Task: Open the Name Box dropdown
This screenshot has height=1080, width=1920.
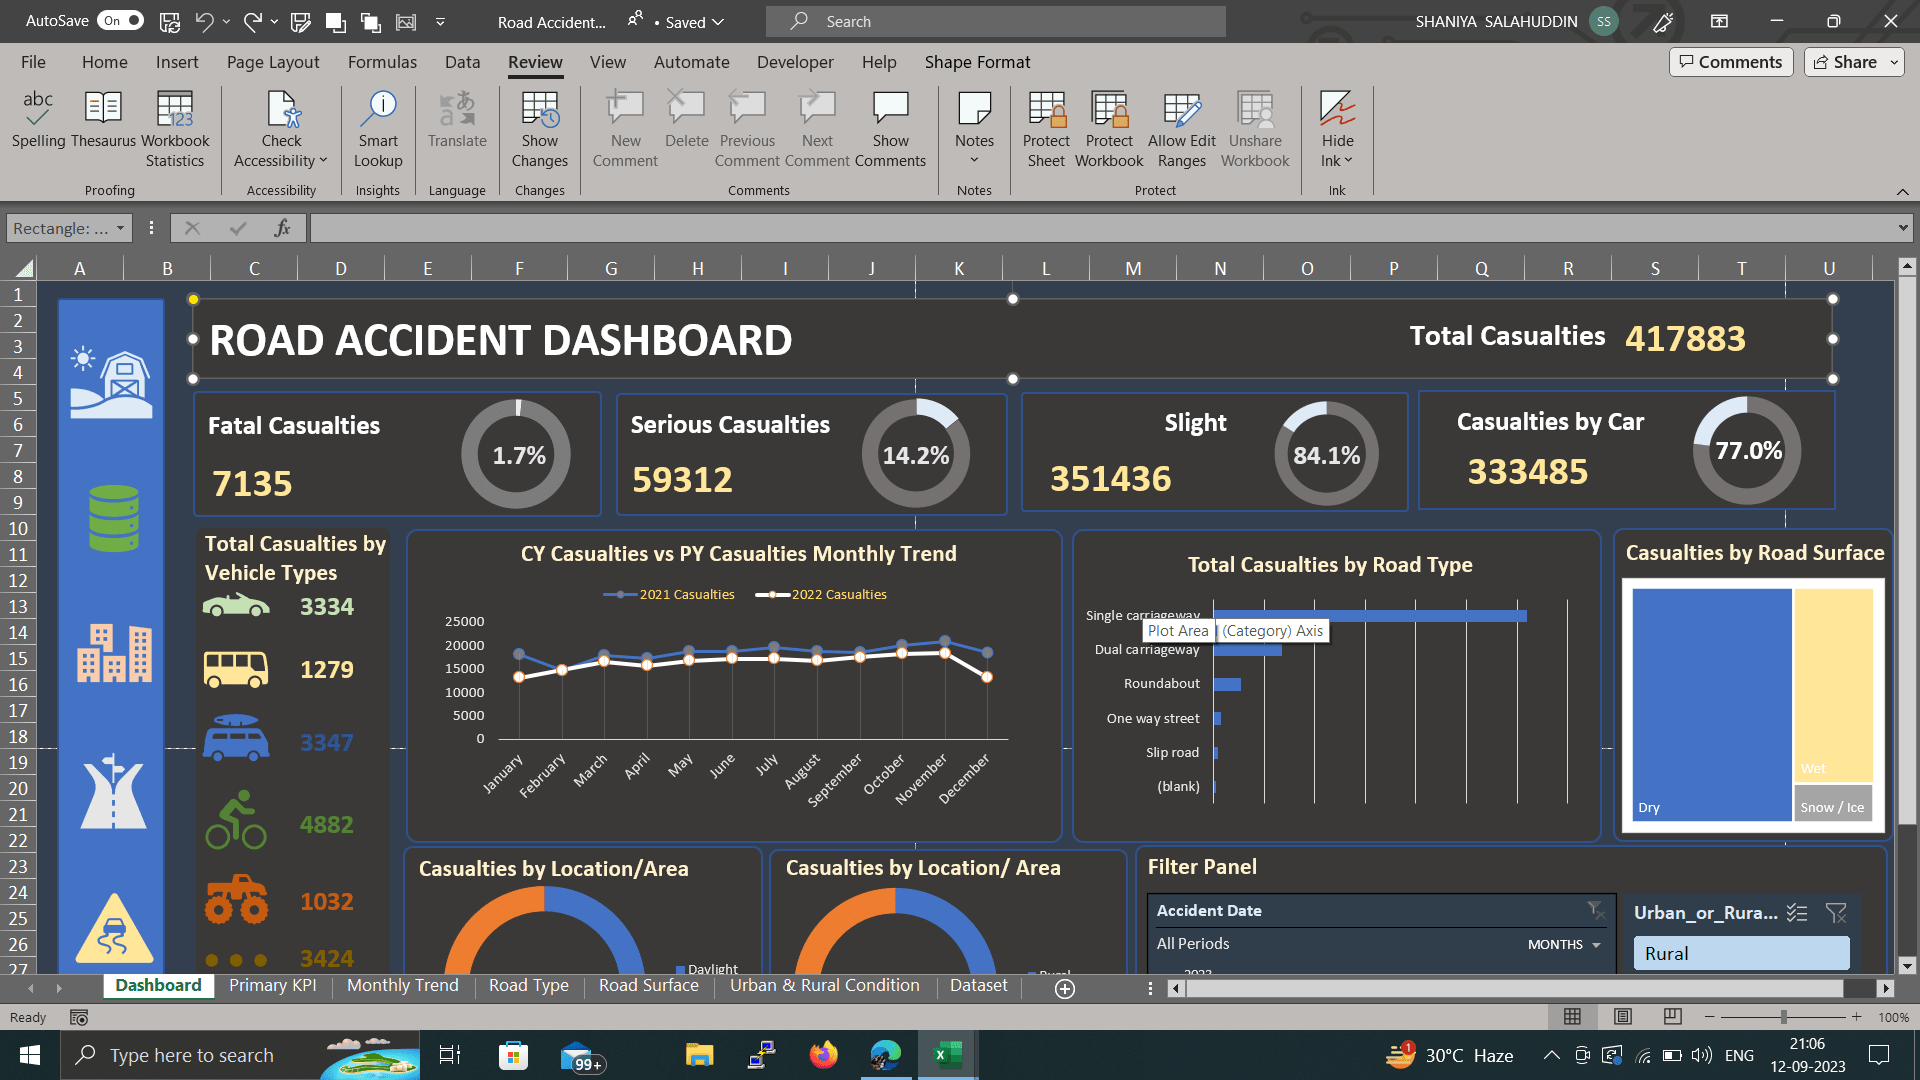Action: click(x=120, y=229)
